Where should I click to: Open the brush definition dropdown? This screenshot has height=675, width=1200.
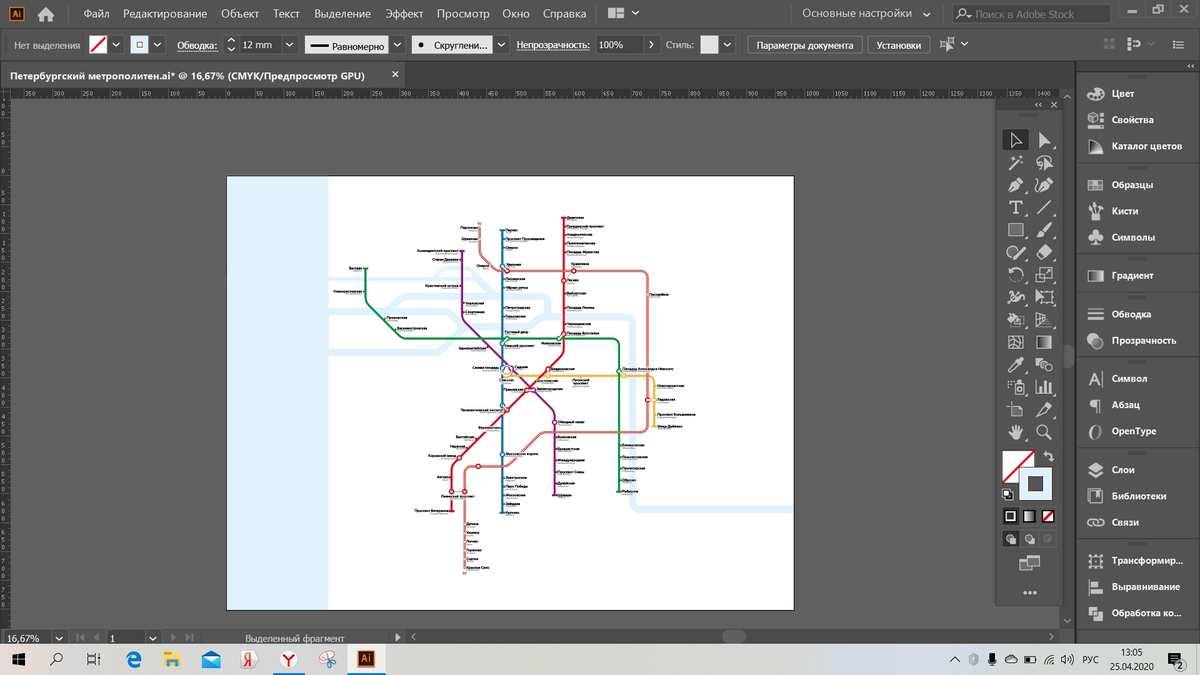click(x=501, y=45)
